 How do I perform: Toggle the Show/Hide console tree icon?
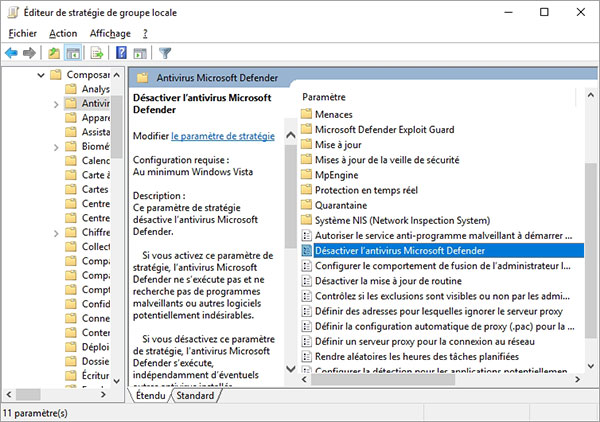tap(73, 53)
